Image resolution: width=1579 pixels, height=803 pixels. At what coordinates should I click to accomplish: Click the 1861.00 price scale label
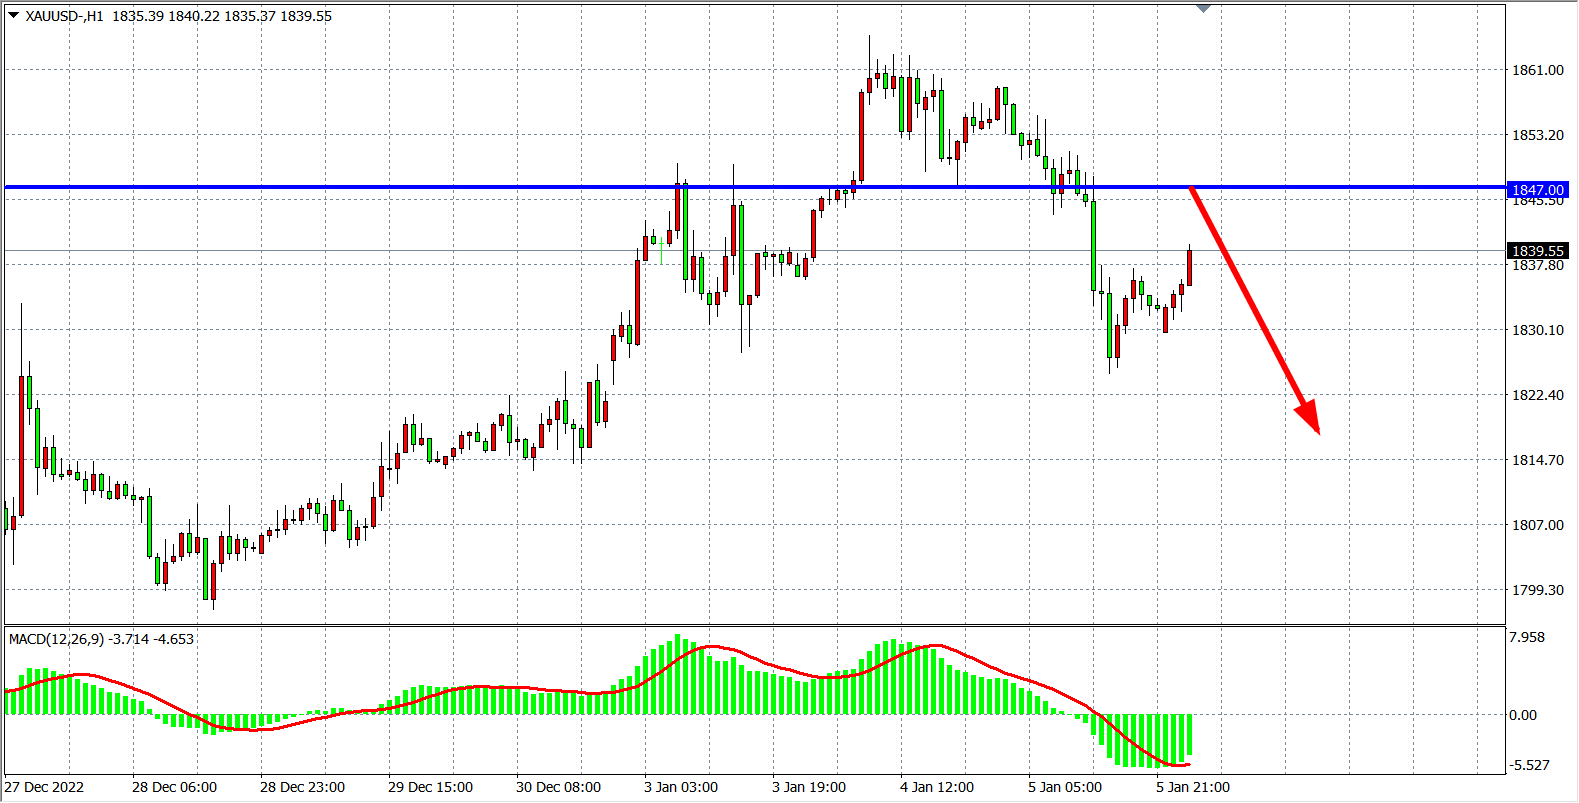point(1538,70)
